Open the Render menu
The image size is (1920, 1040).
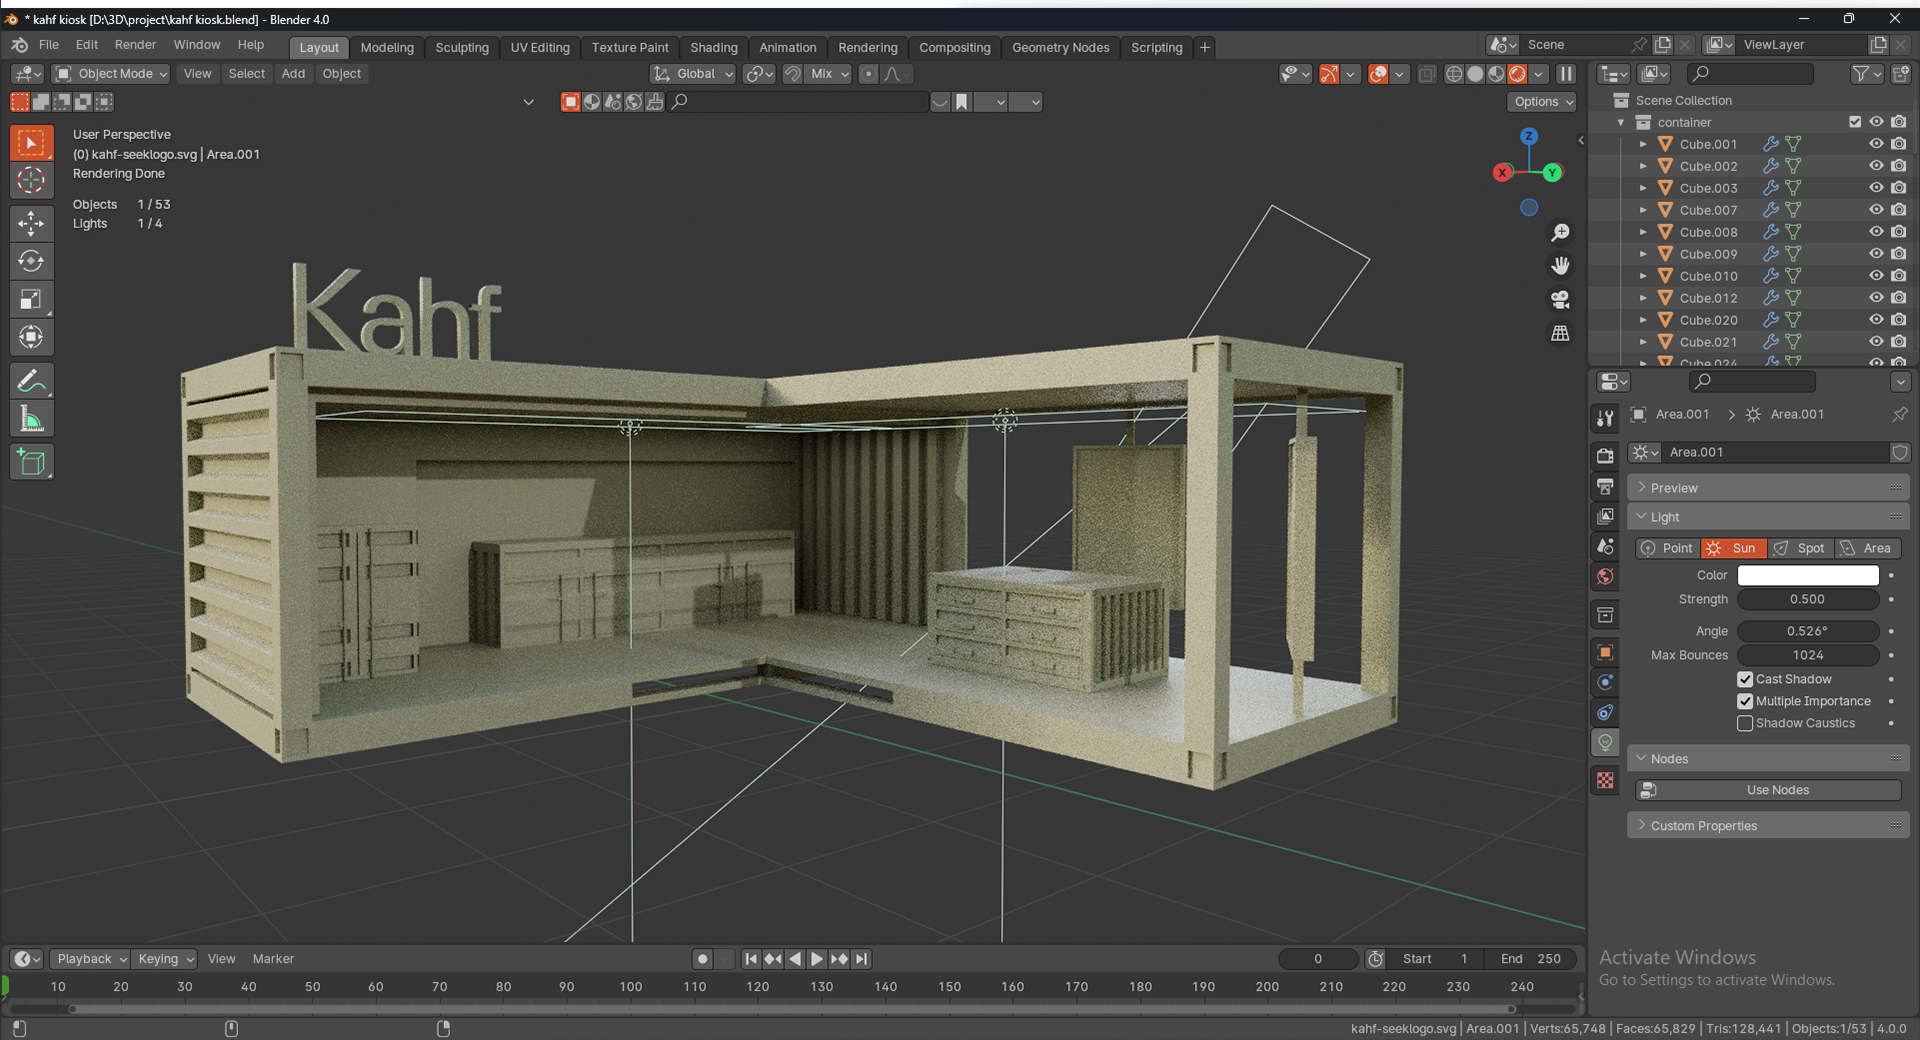135,45
